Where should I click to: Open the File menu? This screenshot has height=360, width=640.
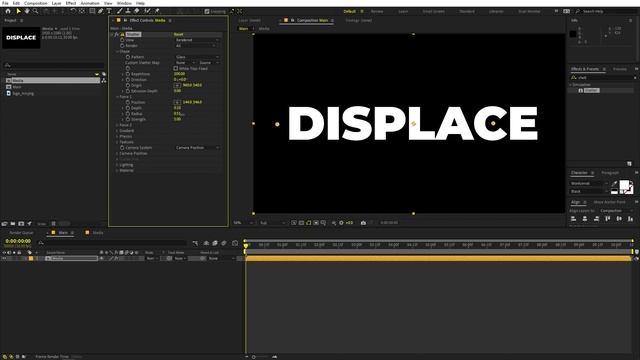(5, 3)
